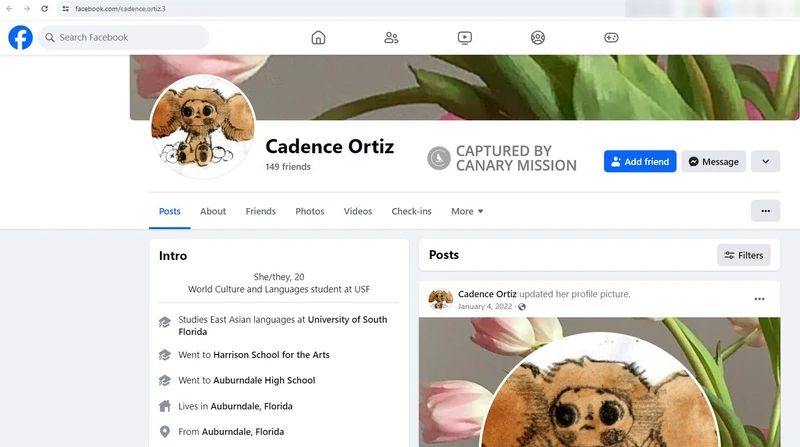Click the She/they, 20 bio text
The height and width of the screenshot is (447, 800).
pos(279,277)
